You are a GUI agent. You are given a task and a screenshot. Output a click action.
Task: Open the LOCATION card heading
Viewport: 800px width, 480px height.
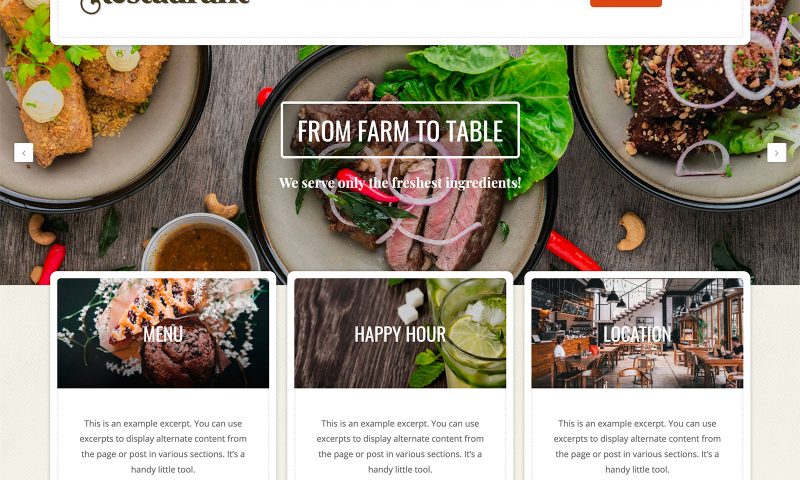click(637, 334)
